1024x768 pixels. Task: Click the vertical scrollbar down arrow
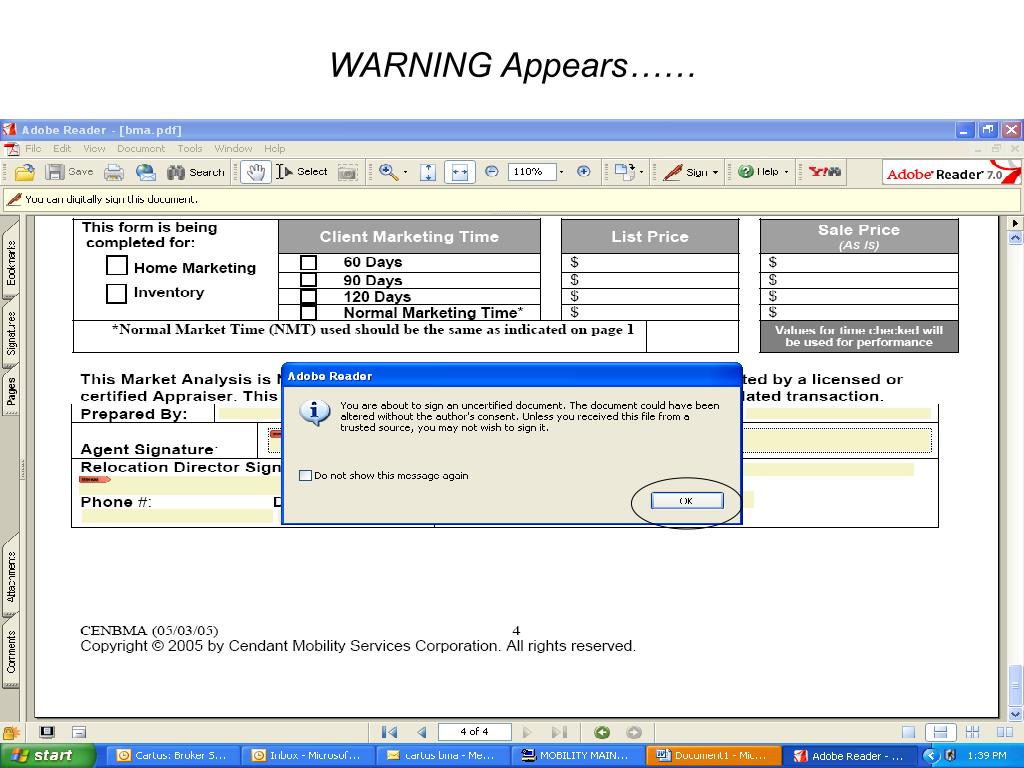pyautogui.click(x=1016, y=712)
